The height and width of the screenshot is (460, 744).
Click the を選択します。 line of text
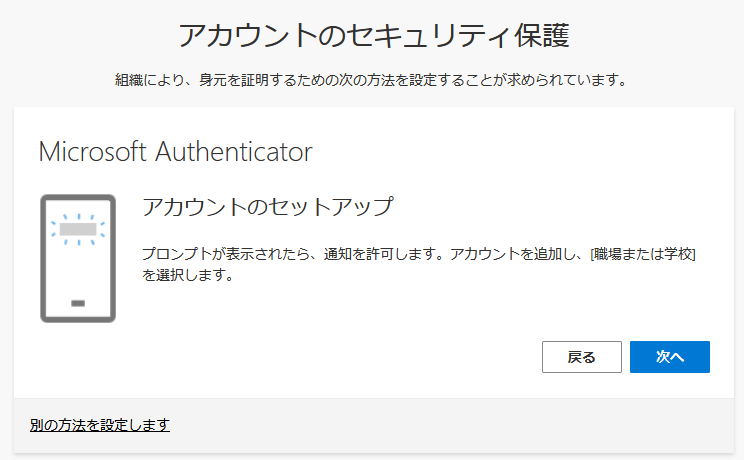187,275
